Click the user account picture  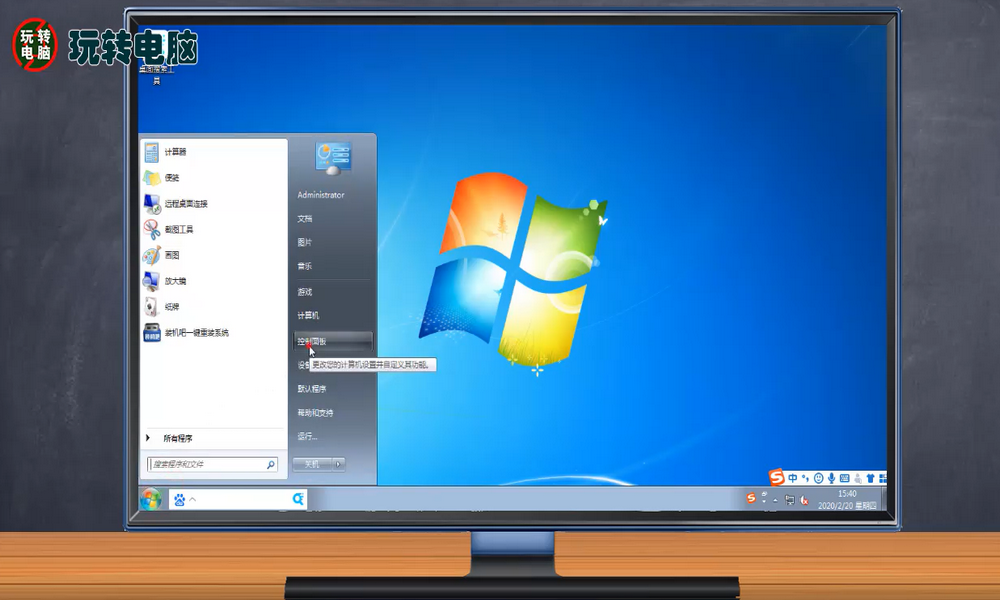pyautogui.click(x=333, y=157)
